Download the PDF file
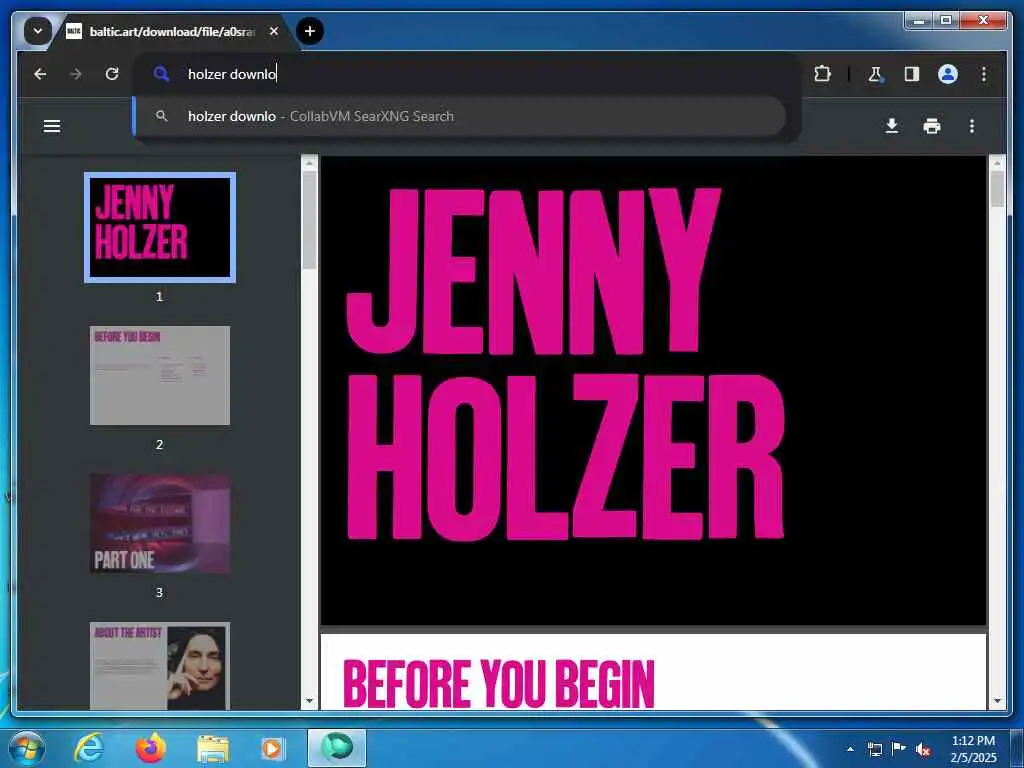The image size is (1024, 768). (x=891, y=126)
